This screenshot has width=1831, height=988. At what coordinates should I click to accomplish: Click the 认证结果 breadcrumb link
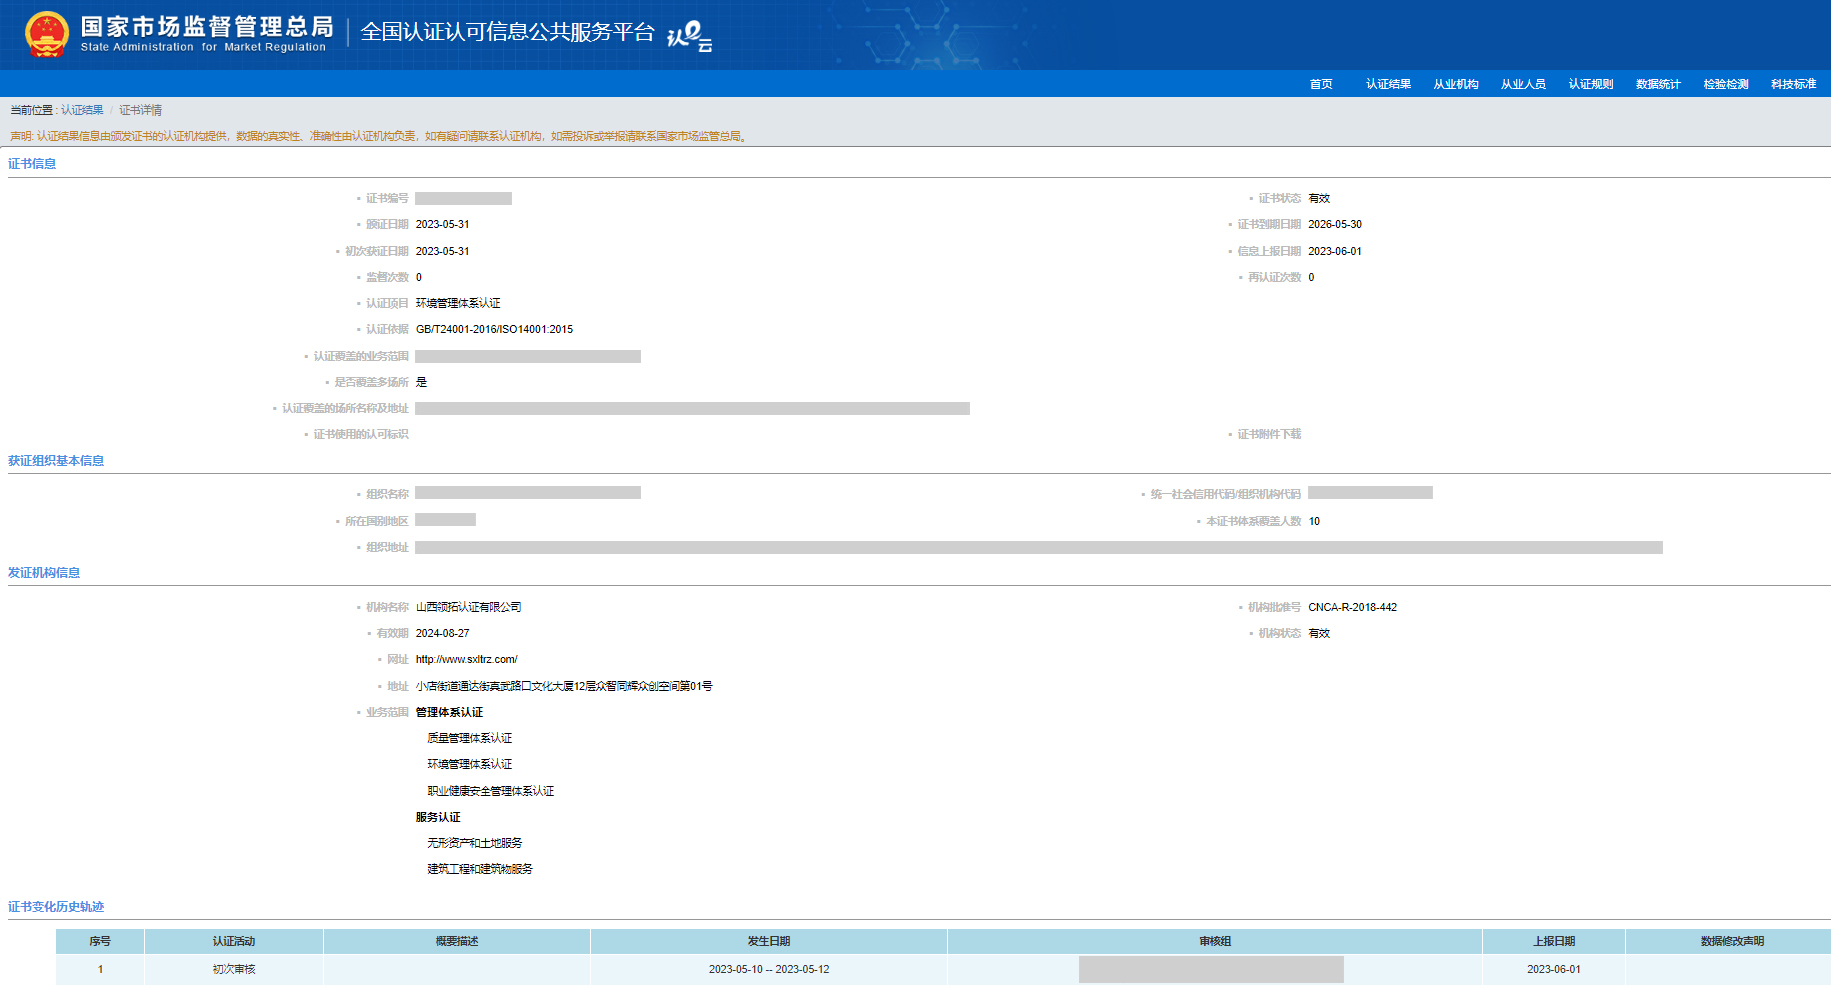(x=82, y=110)
